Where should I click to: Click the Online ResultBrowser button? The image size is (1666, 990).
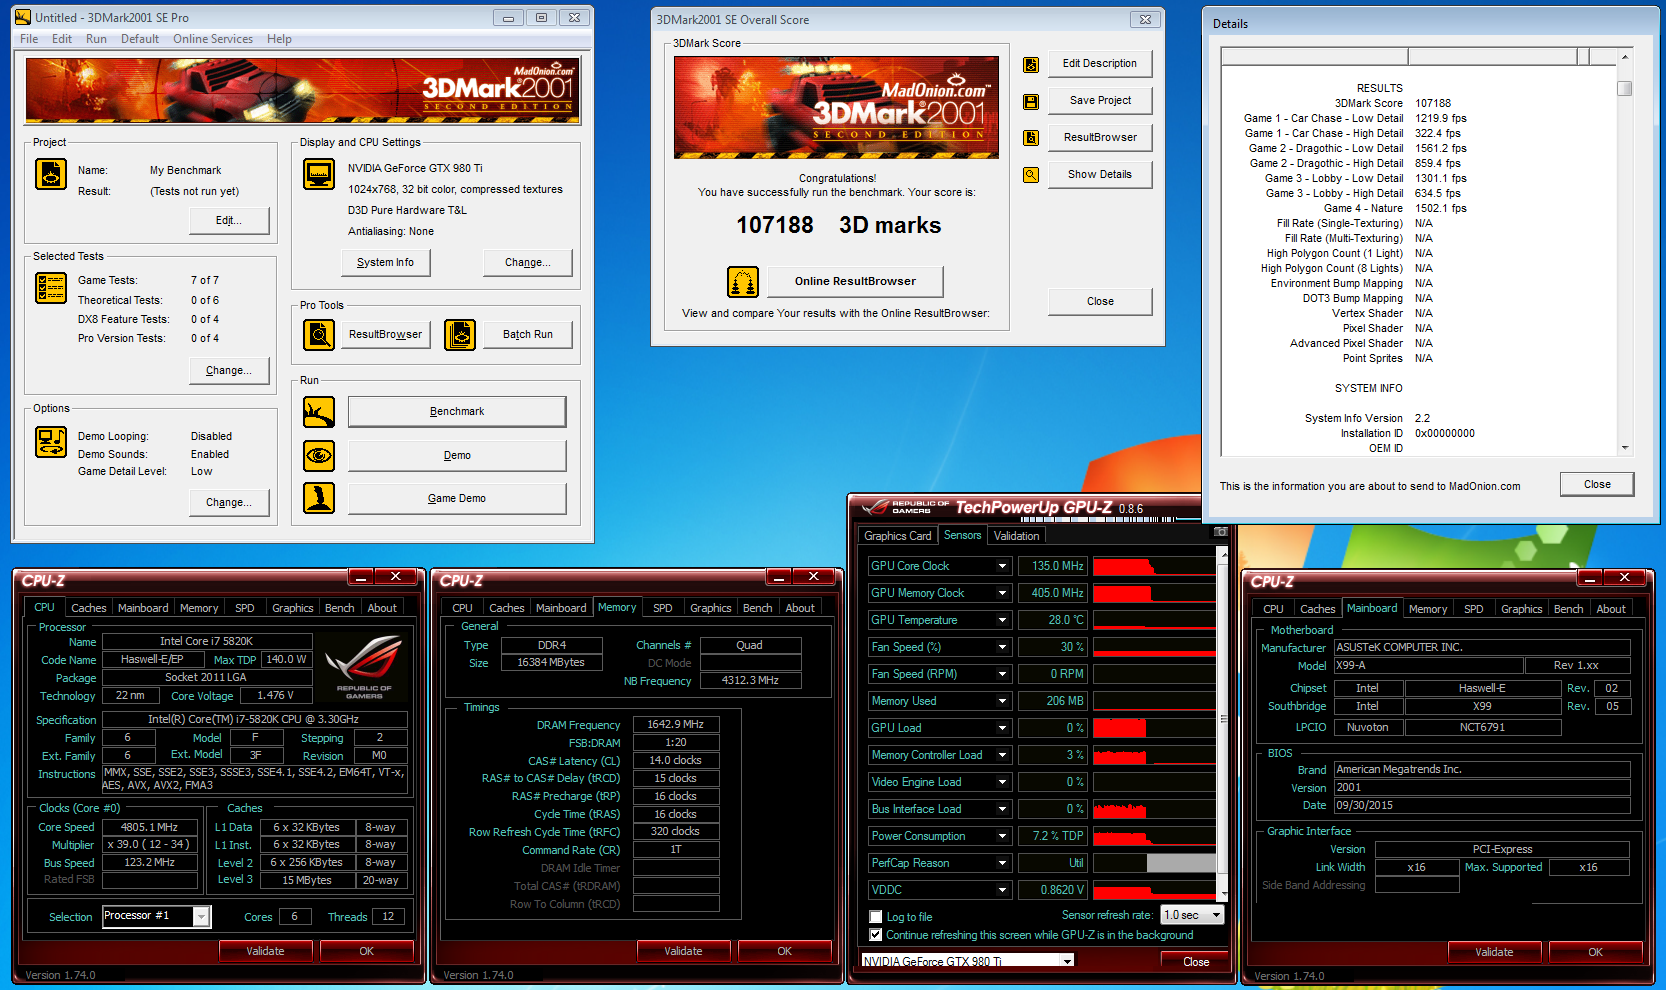click(x=855, y=282)
